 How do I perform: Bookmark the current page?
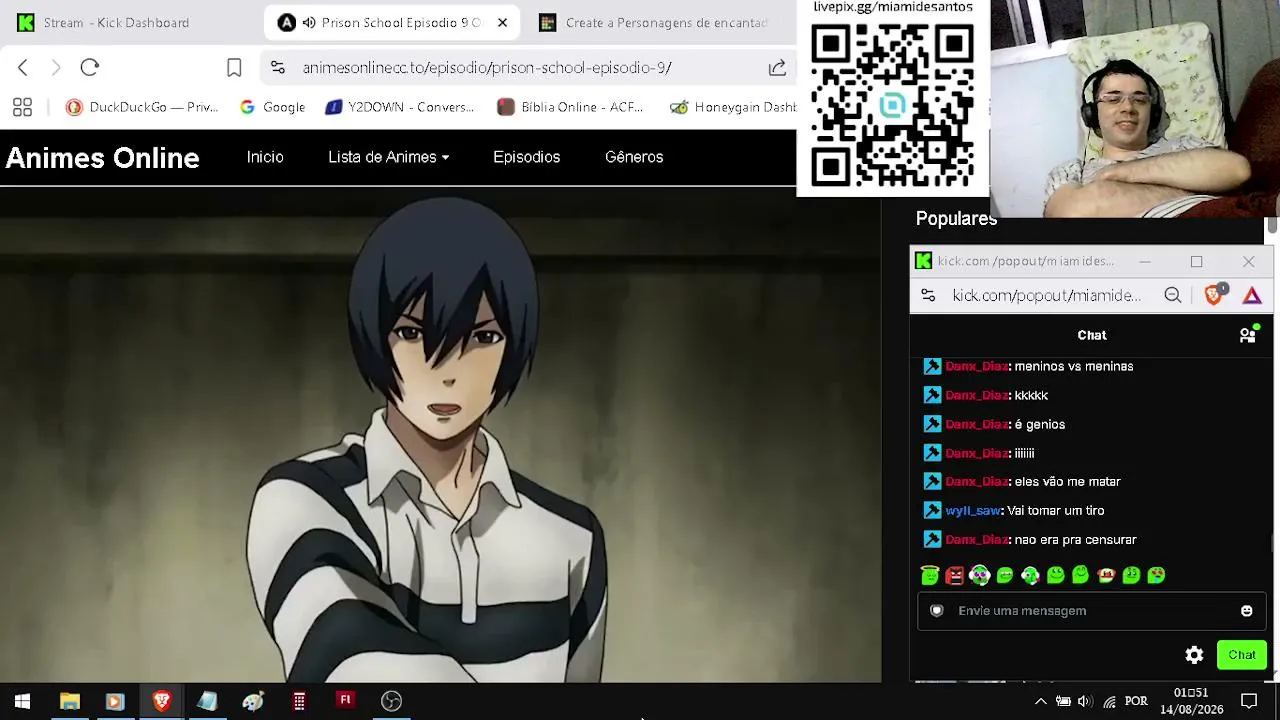point(234,67)
